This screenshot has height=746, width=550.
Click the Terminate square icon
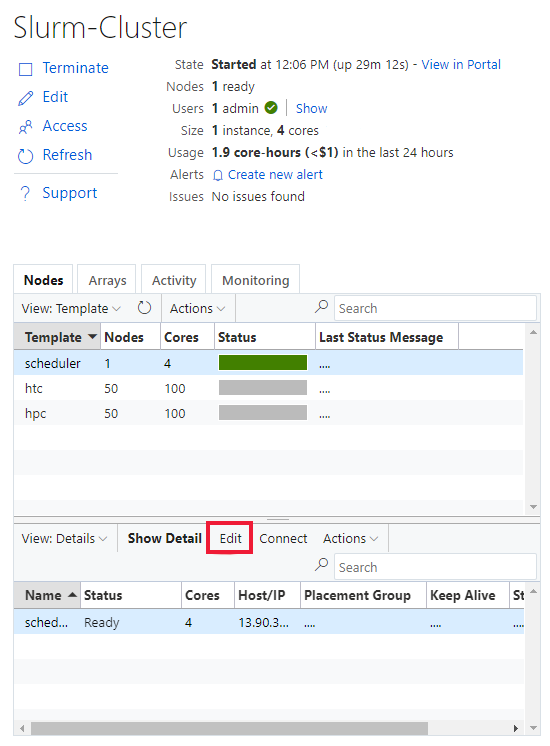[x=25, y=69]
